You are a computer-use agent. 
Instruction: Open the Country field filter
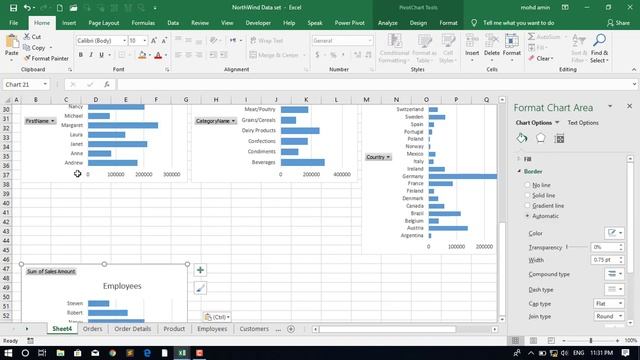378,157
